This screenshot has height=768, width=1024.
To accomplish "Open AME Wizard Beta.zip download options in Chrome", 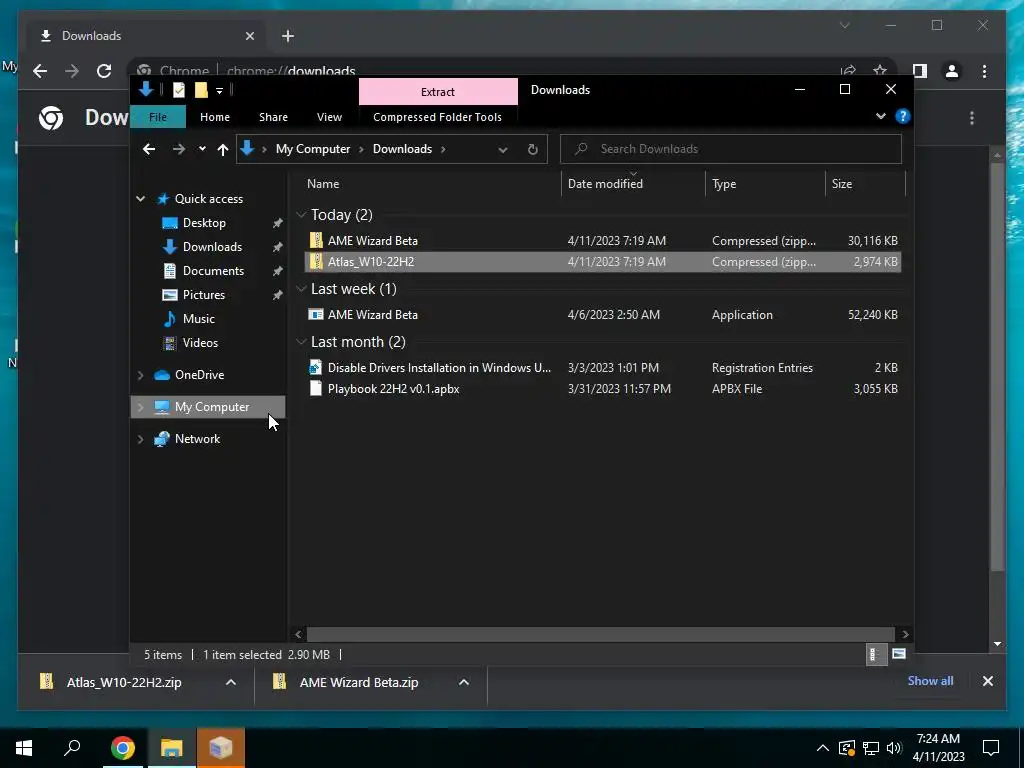I will [464, 682].
